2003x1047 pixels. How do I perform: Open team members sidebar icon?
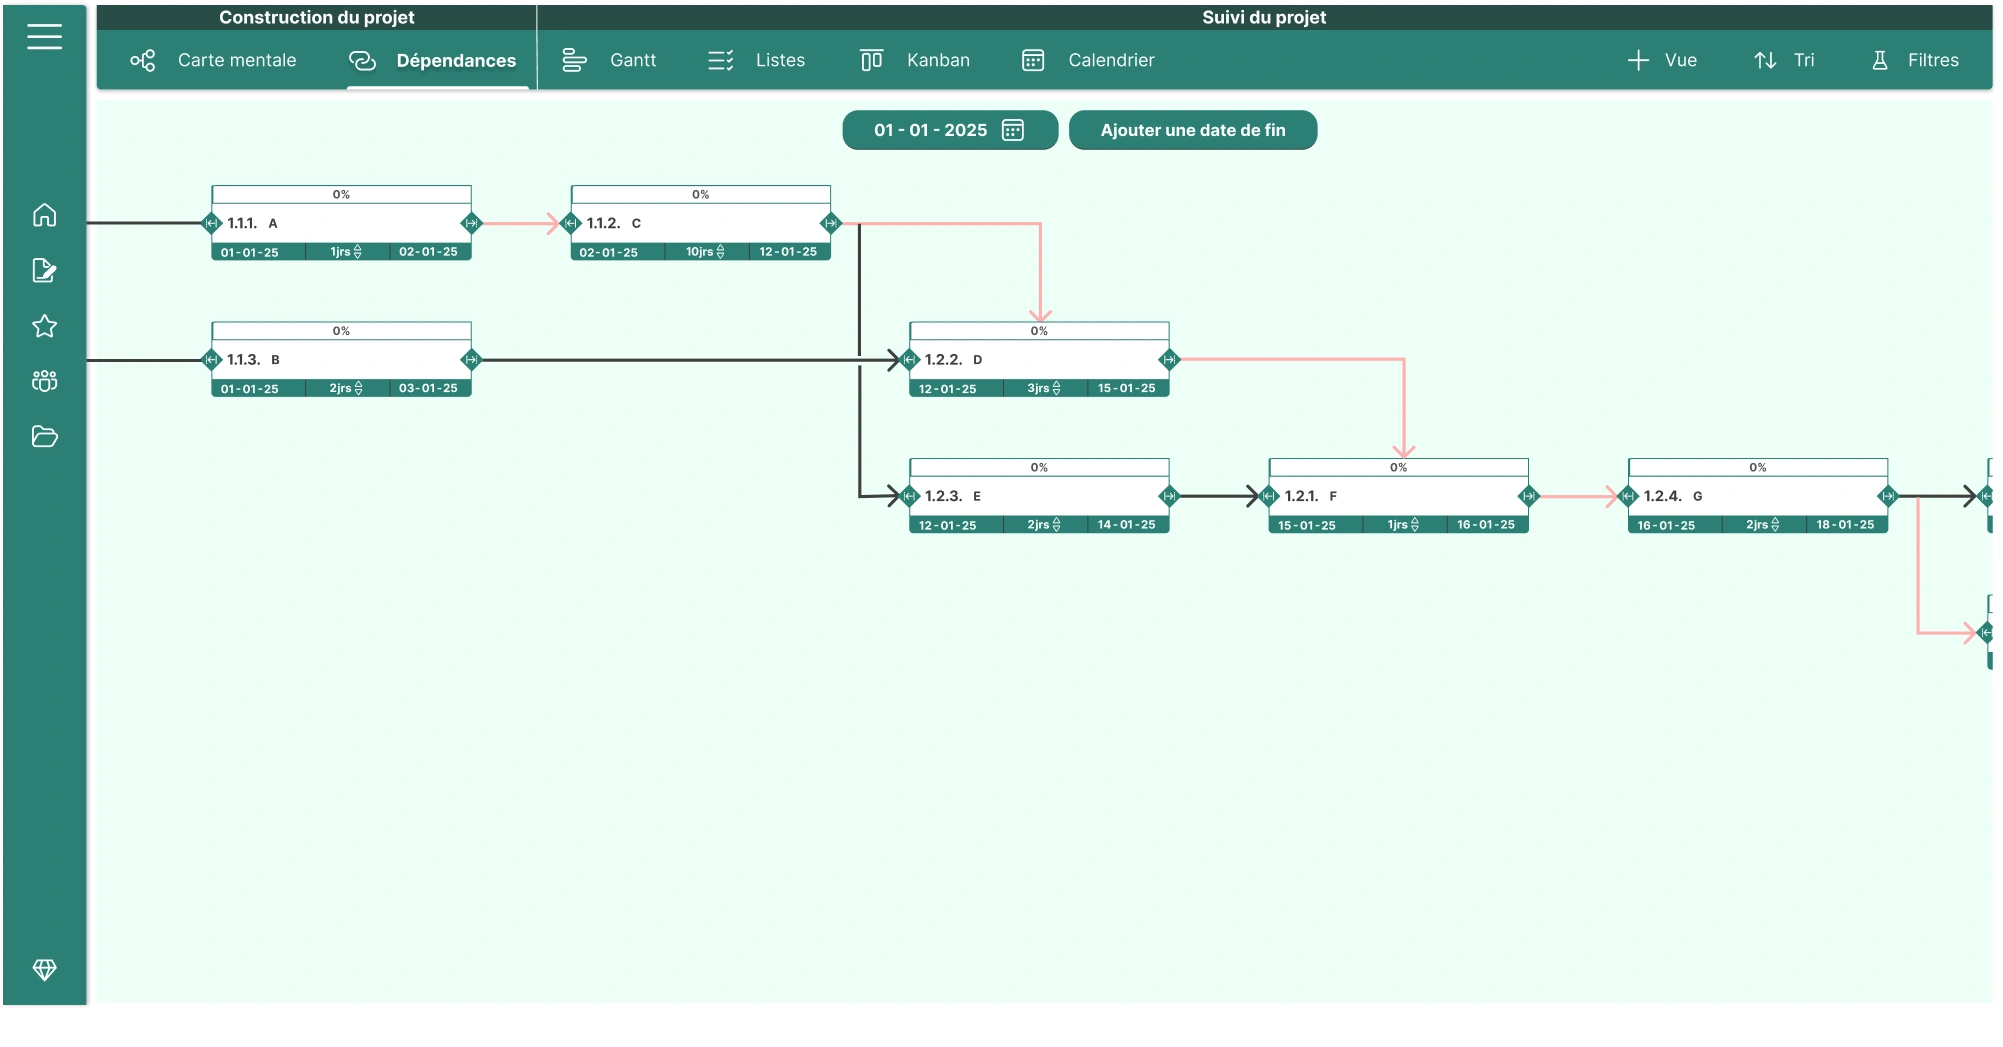coord(44,381)
